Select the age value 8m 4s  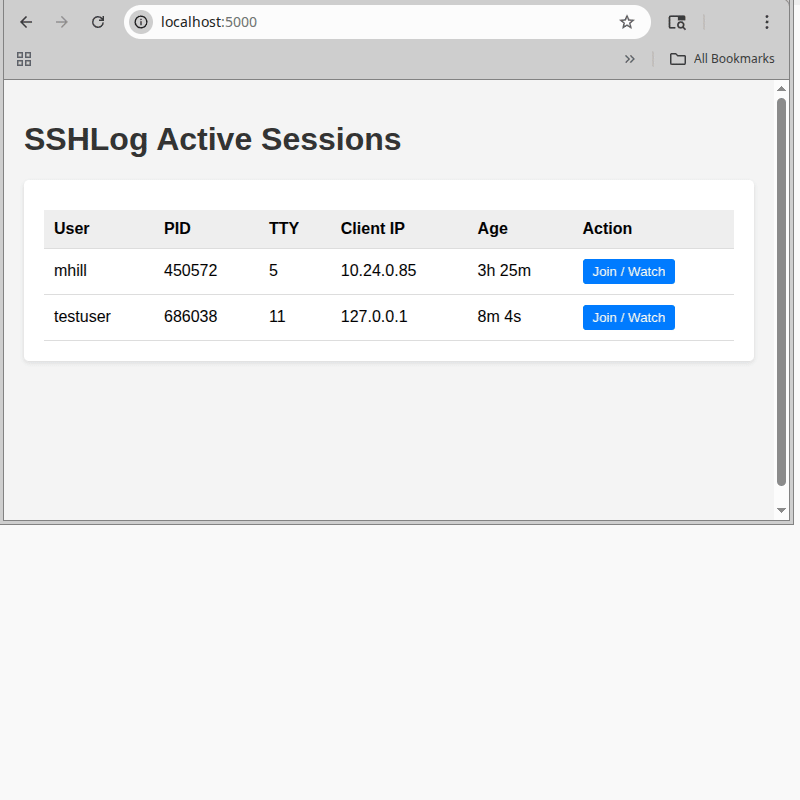pos(499,316)
